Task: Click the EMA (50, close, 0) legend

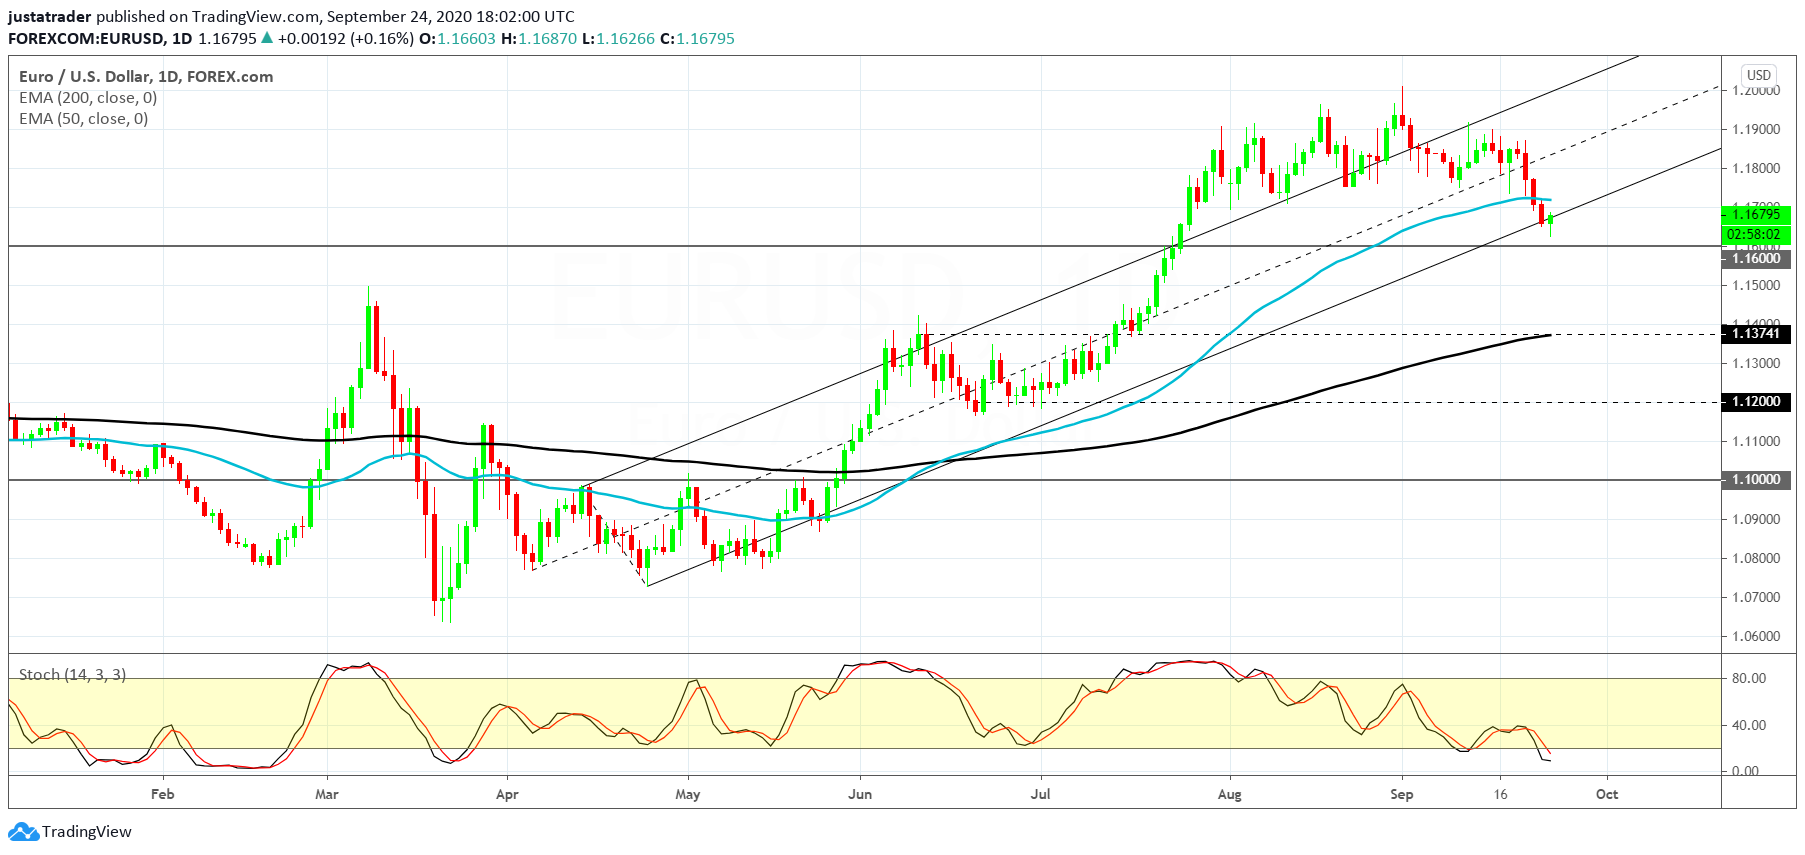Action: 84,119
